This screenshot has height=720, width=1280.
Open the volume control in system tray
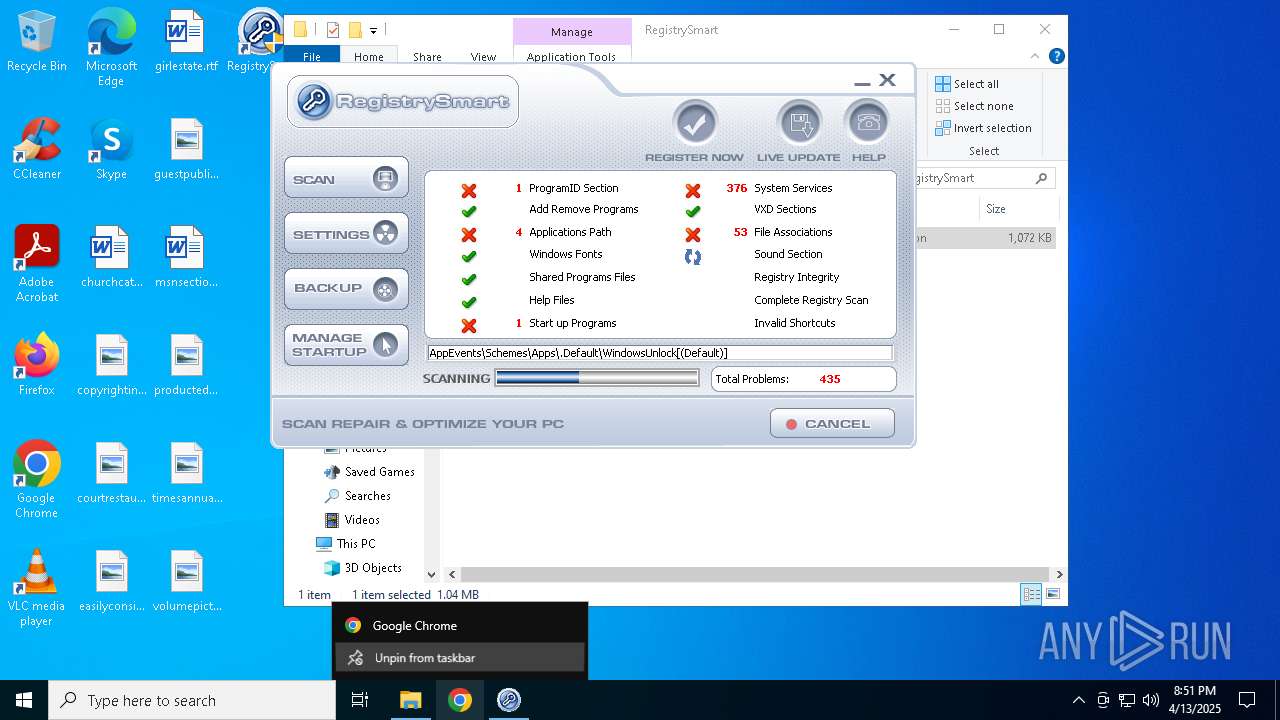(x=1150, y=700)
